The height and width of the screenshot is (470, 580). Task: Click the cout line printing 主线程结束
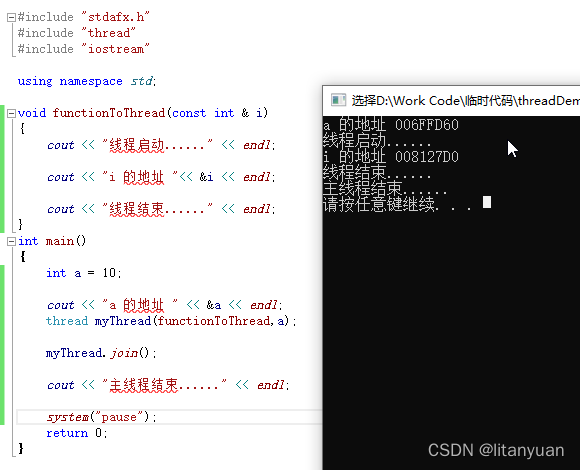pos(168,385)
